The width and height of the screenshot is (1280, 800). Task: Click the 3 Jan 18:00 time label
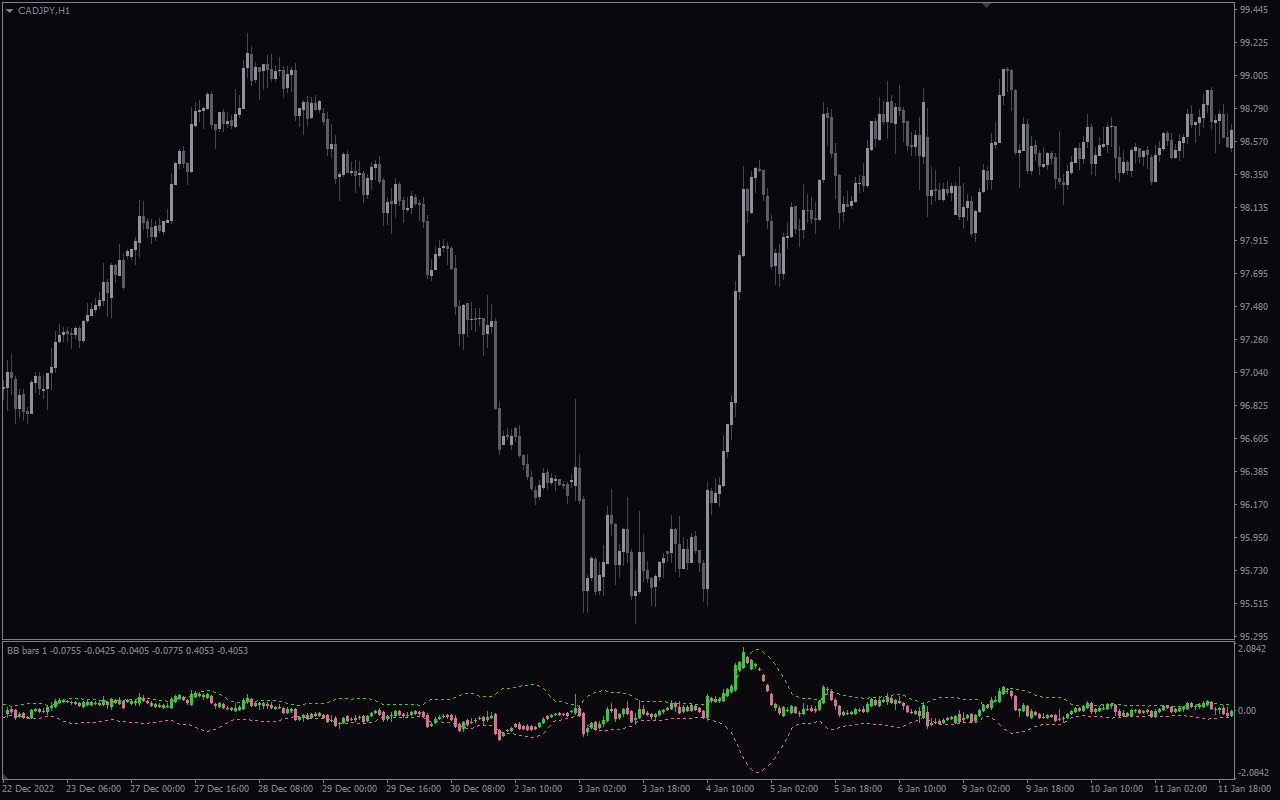668,789
